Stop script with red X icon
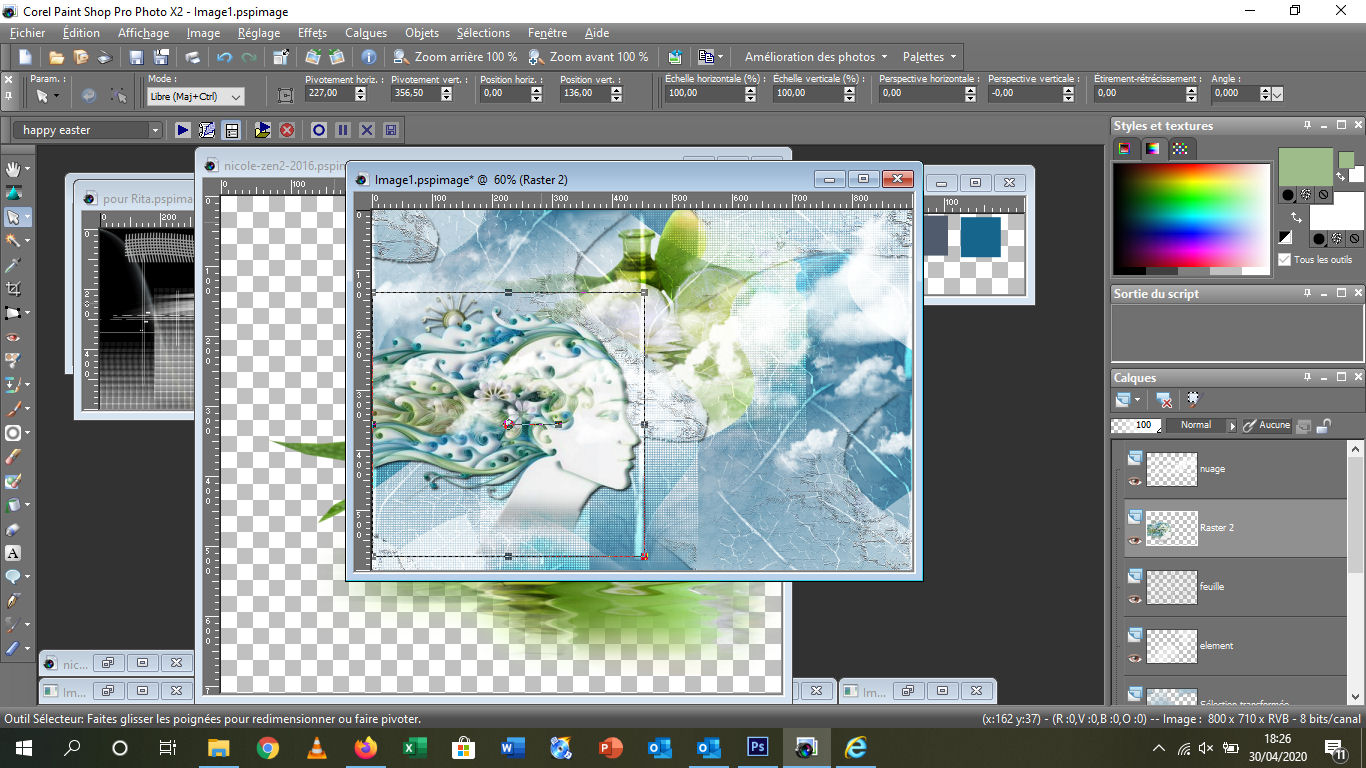 (x=287, y=130)
